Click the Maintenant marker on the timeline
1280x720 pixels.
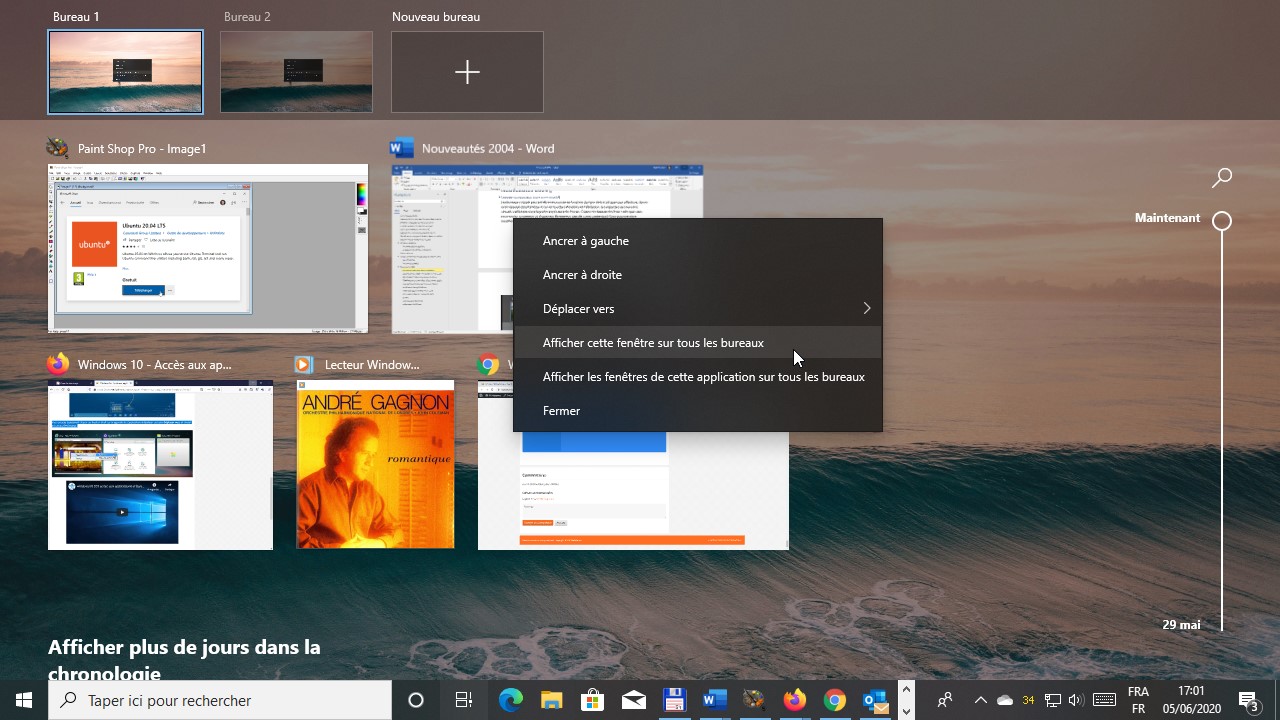1221,221
